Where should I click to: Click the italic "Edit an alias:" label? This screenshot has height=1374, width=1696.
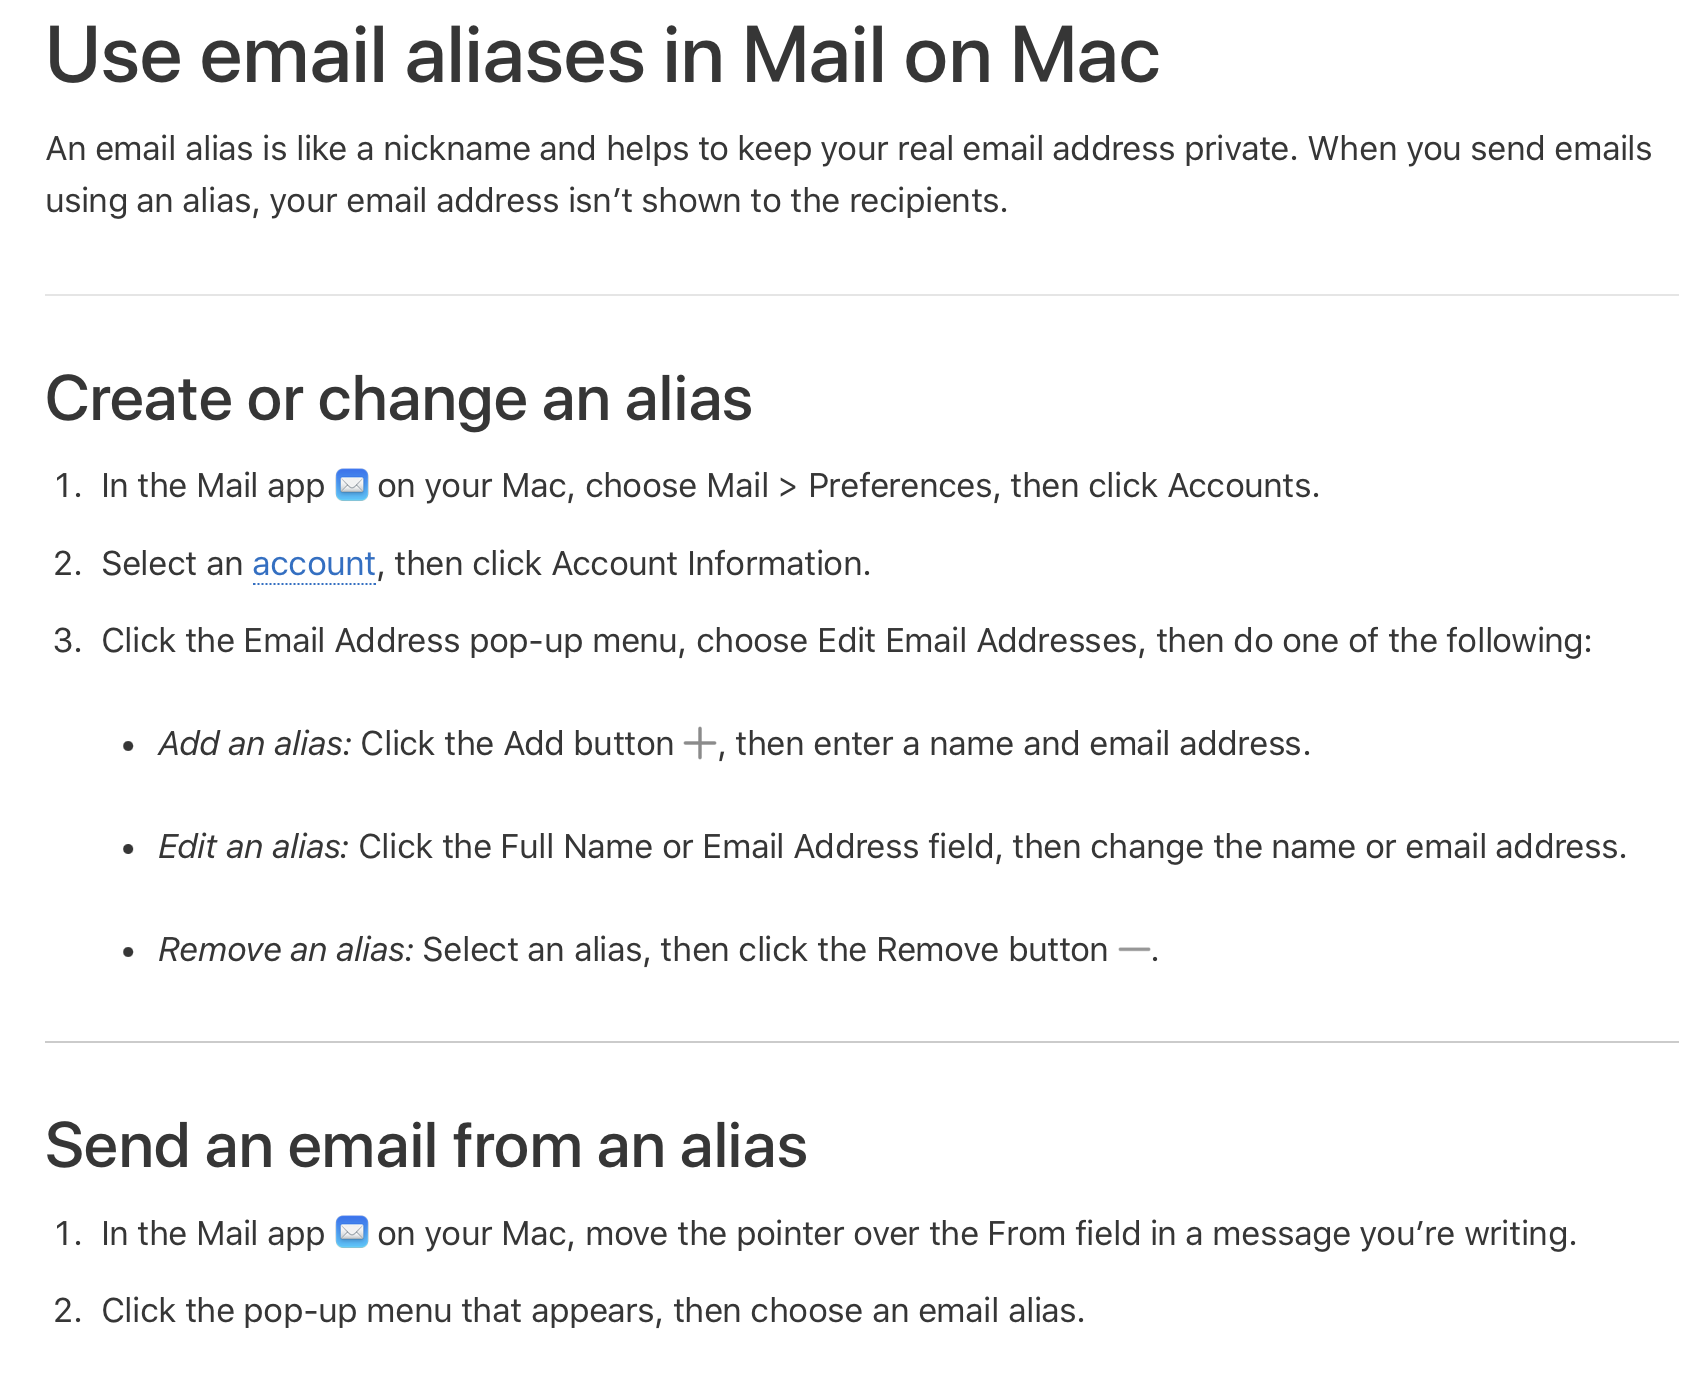point(254,847)
